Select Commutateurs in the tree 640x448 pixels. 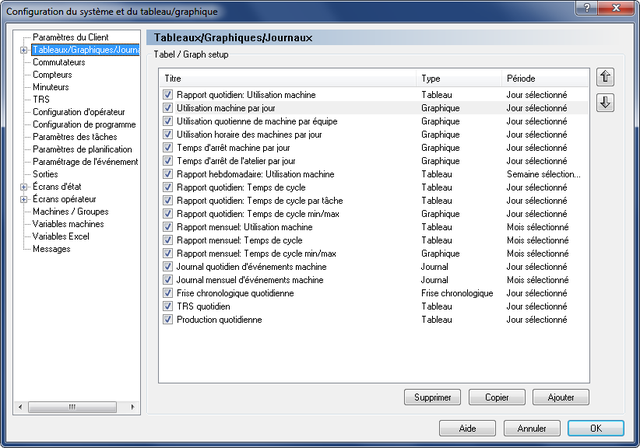(59, 62)
